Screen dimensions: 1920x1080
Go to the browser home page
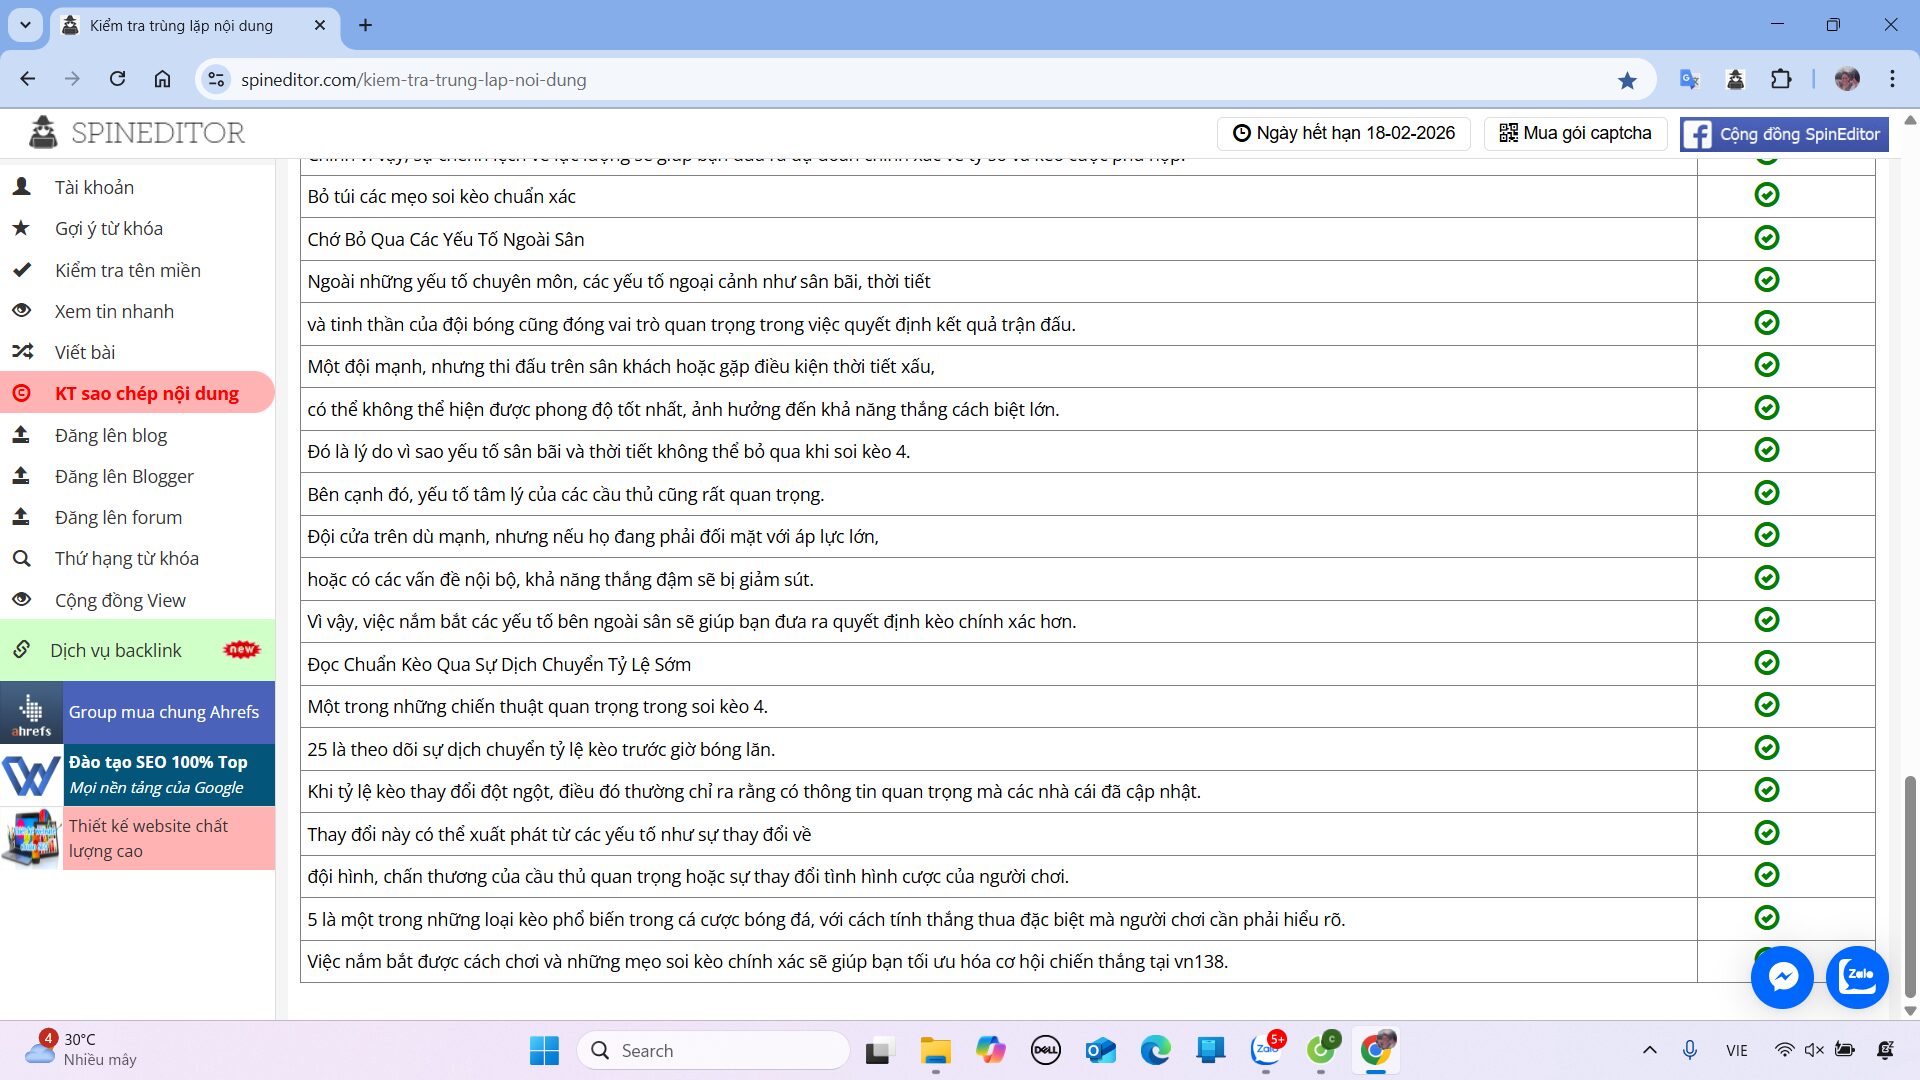(162, 80)
